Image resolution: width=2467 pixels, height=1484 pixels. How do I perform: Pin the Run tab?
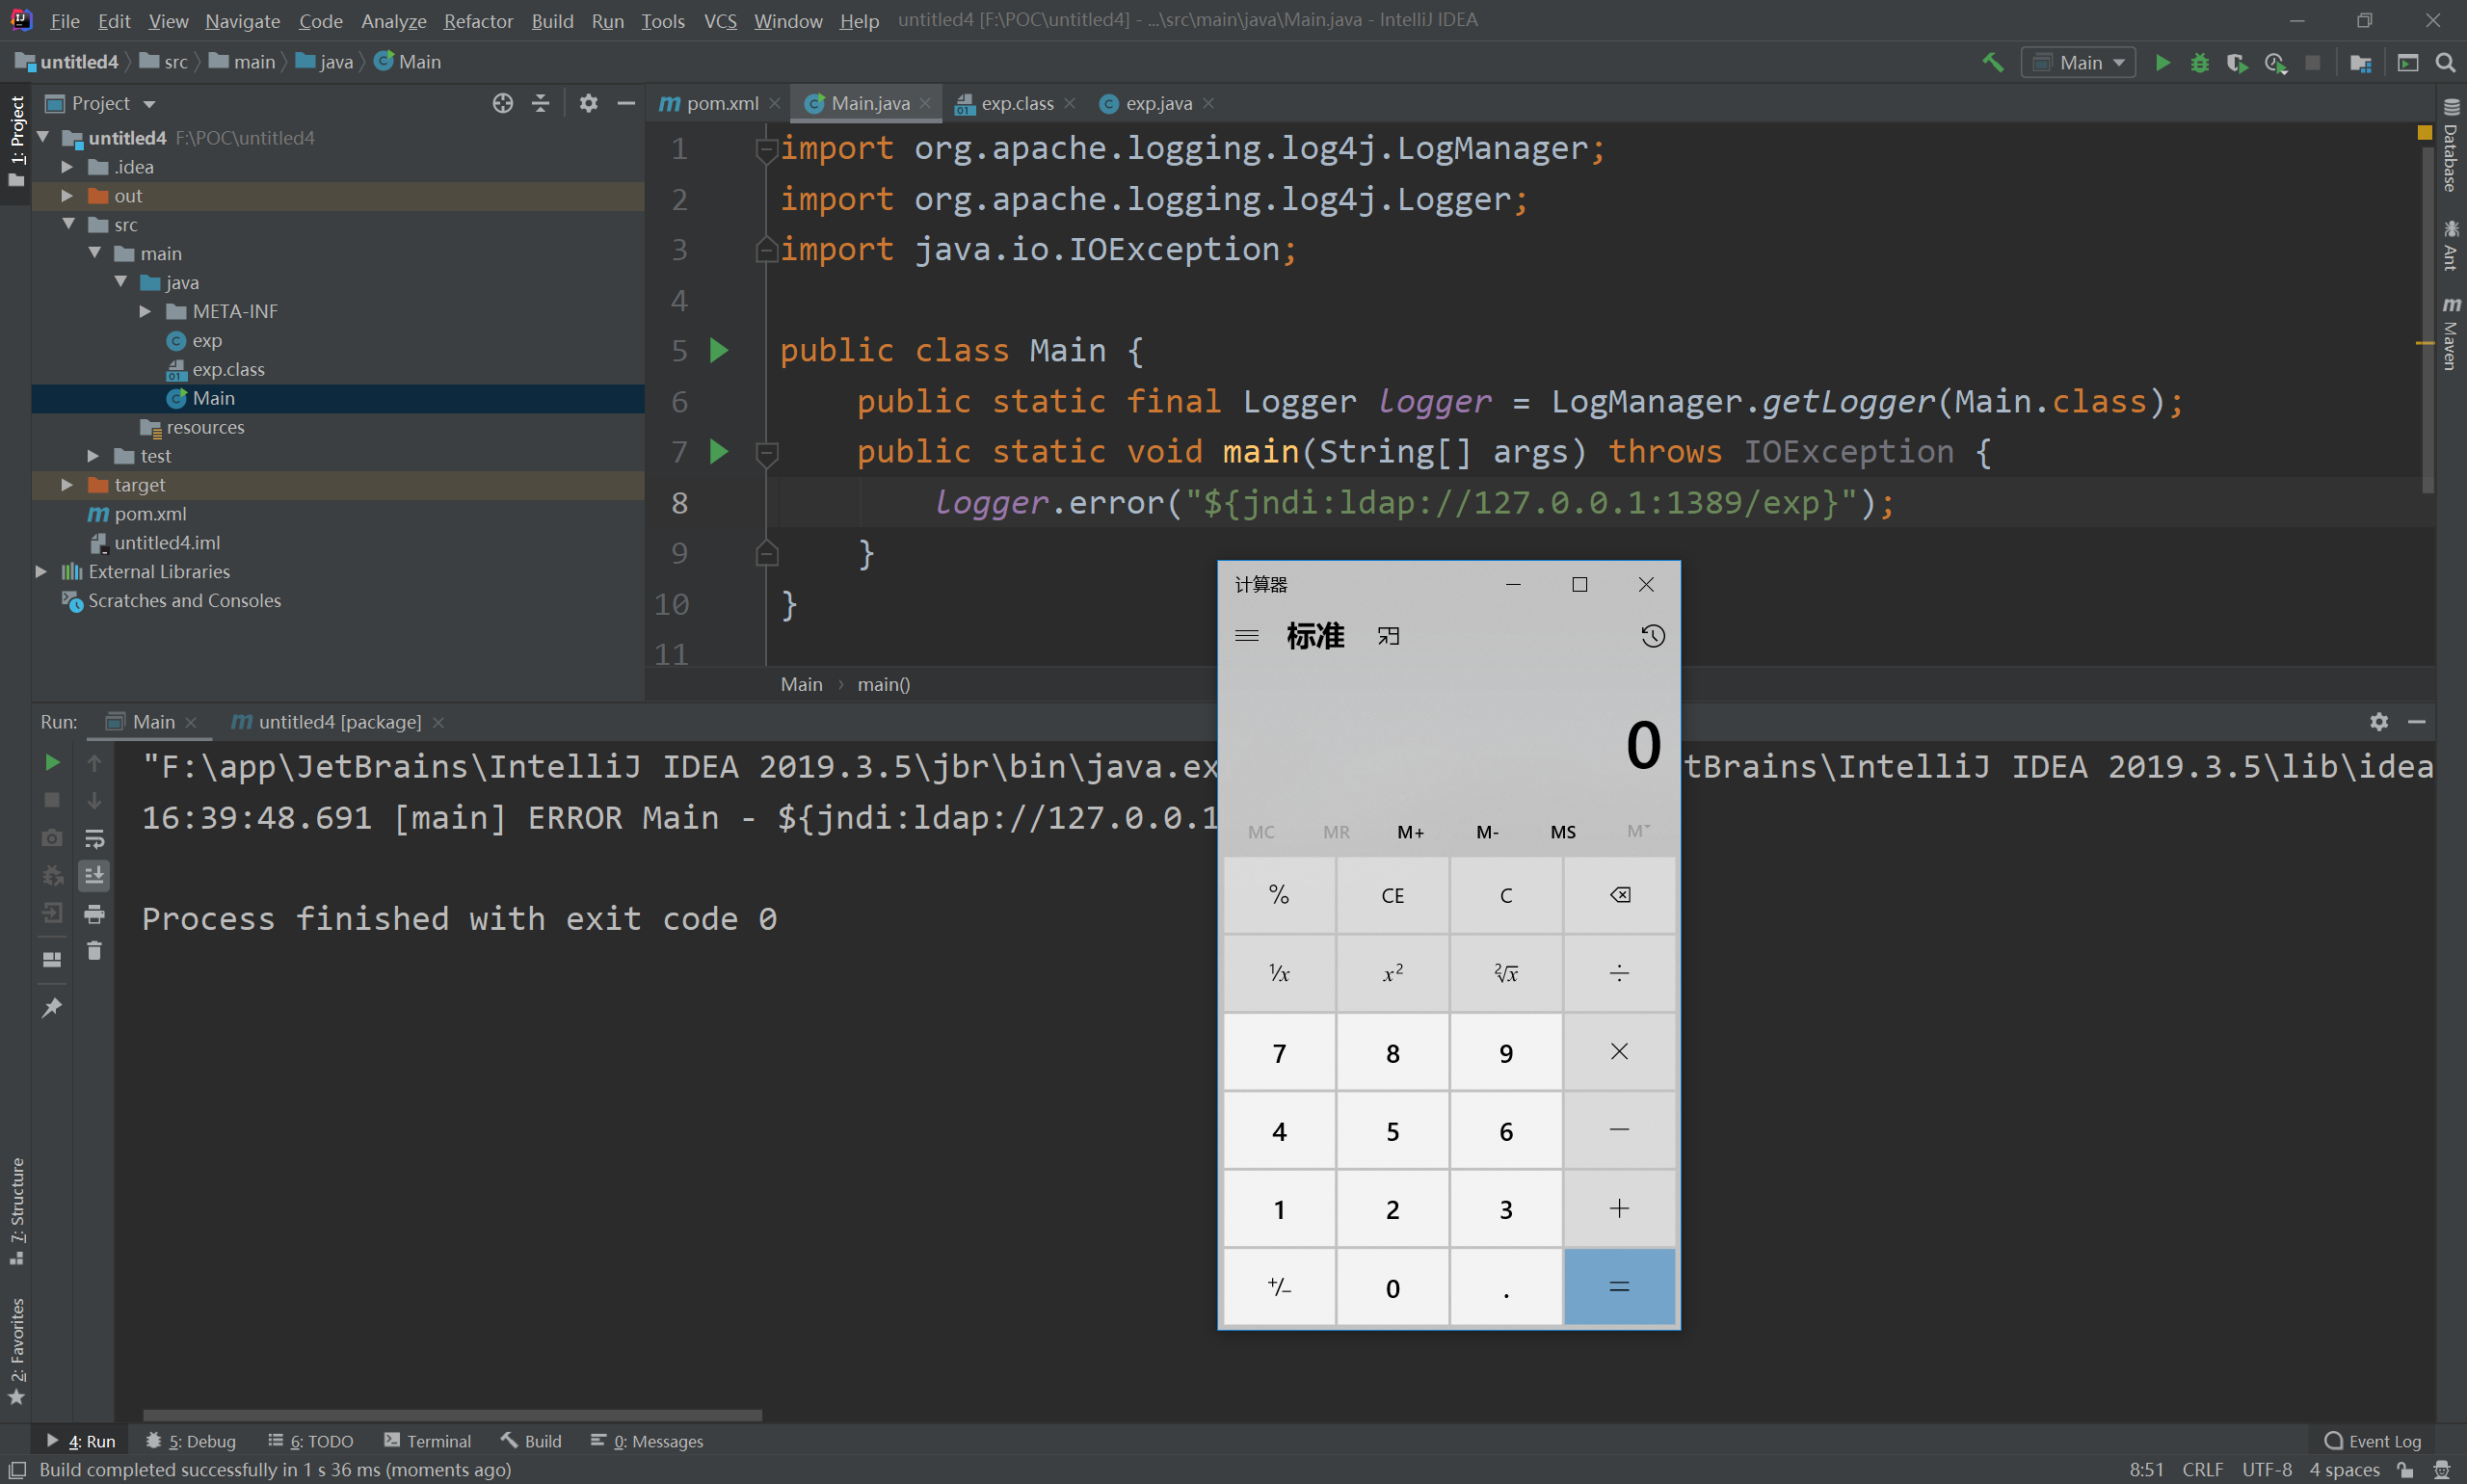click(x=52, y=1008)
